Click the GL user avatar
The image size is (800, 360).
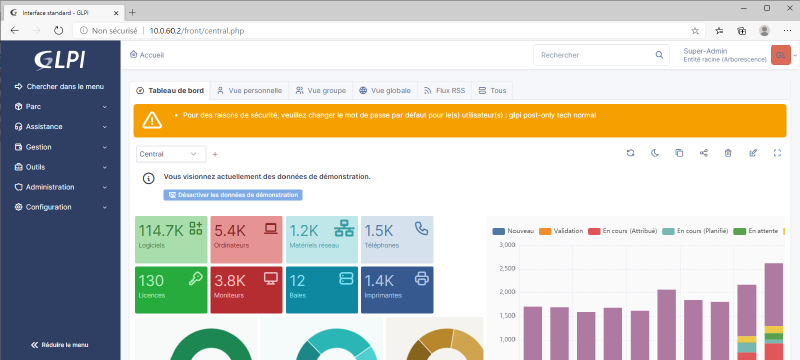[x=781, y=55]
